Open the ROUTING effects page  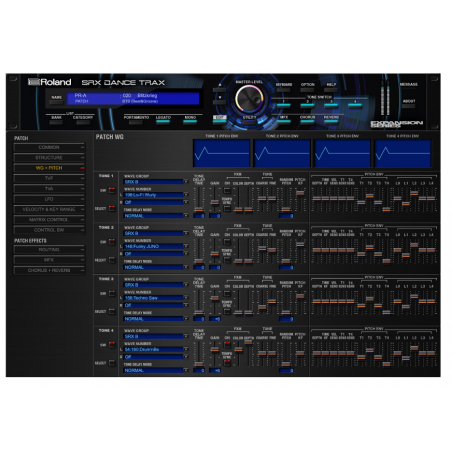(49, 249)
